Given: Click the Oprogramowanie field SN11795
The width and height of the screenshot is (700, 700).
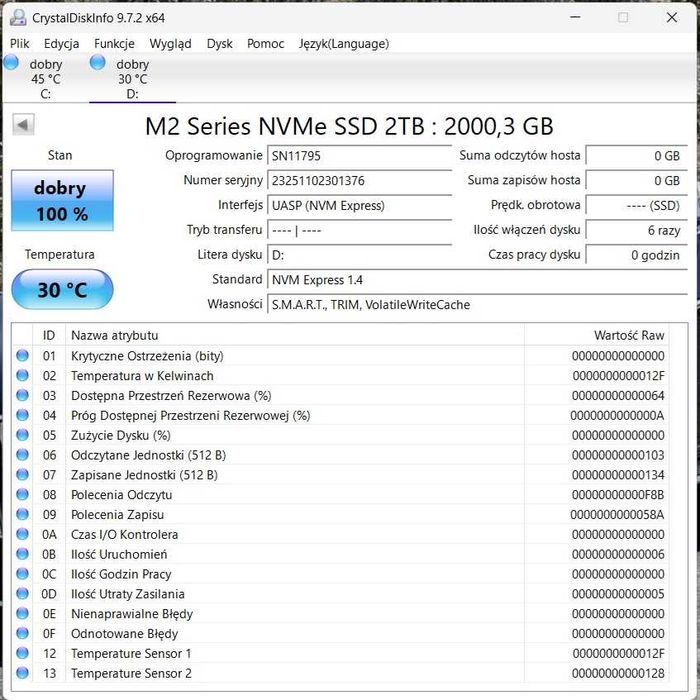Looking at the screenshot, I should pyautogui.click(x=359, y=156).
